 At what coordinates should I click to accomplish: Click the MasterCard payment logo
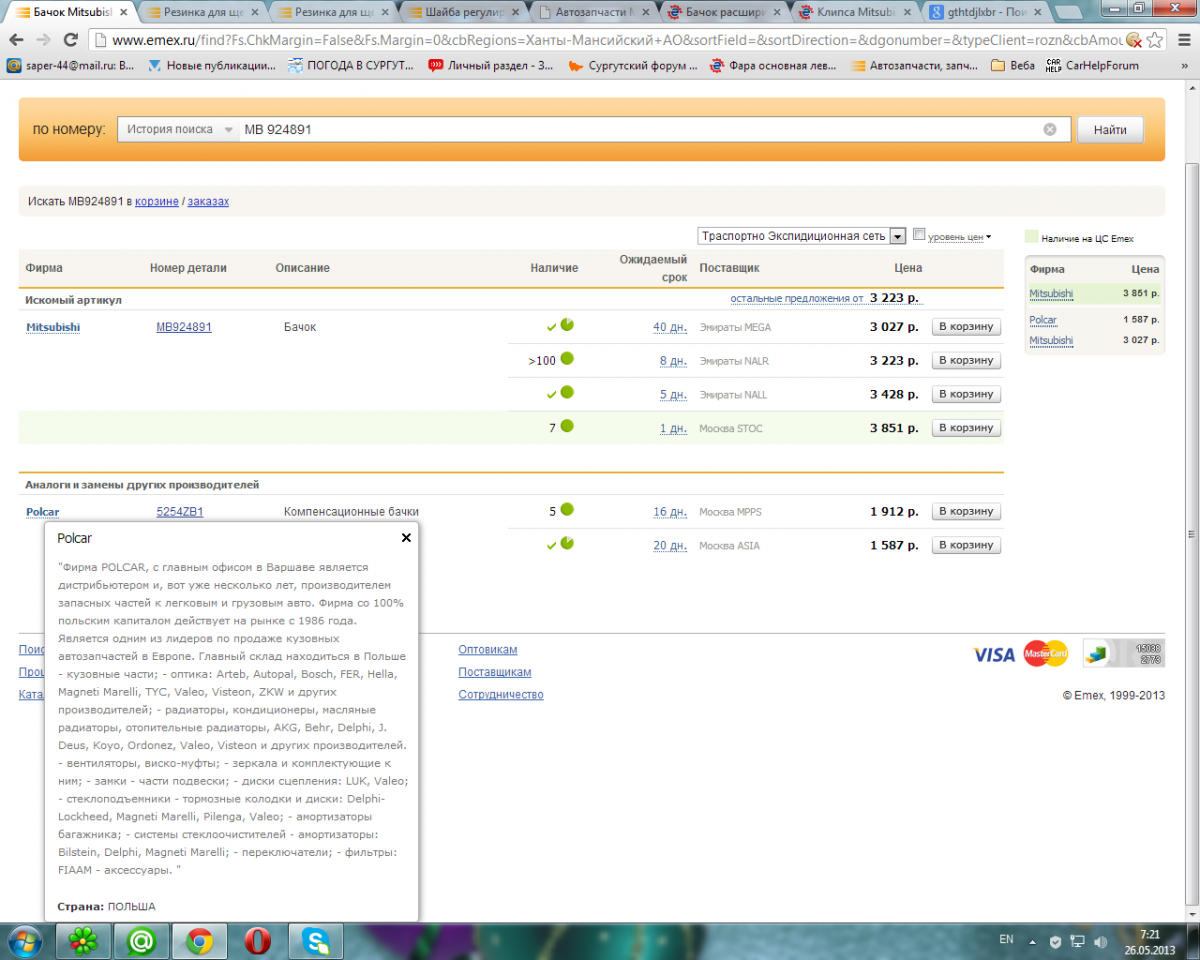[1046, 654]
